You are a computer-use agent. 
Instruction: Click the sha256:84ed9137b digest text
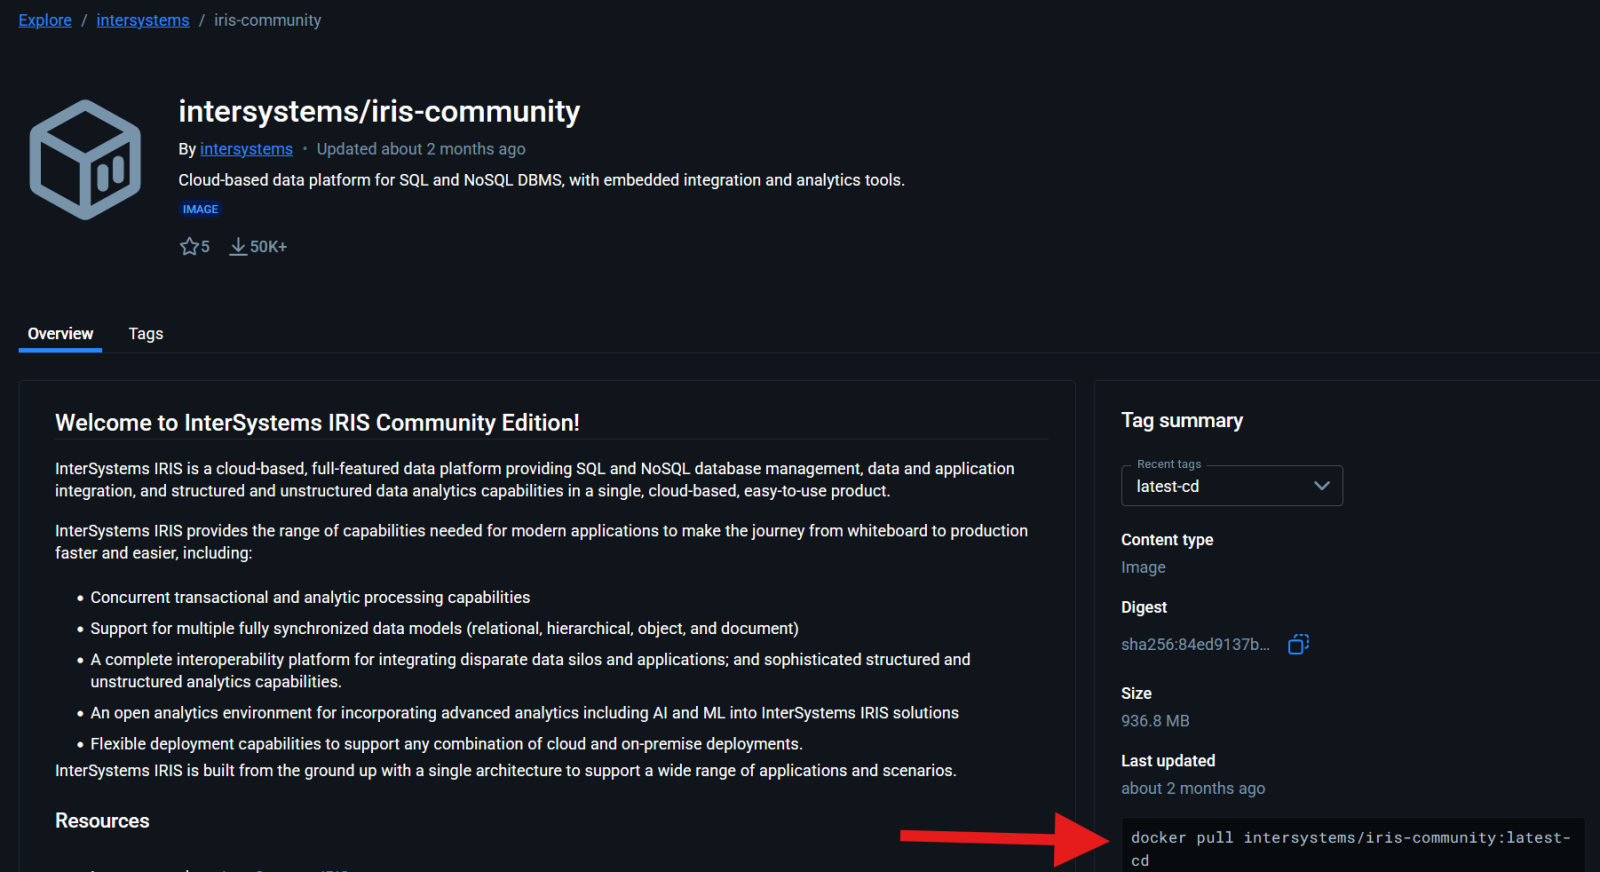[1194, 645]
